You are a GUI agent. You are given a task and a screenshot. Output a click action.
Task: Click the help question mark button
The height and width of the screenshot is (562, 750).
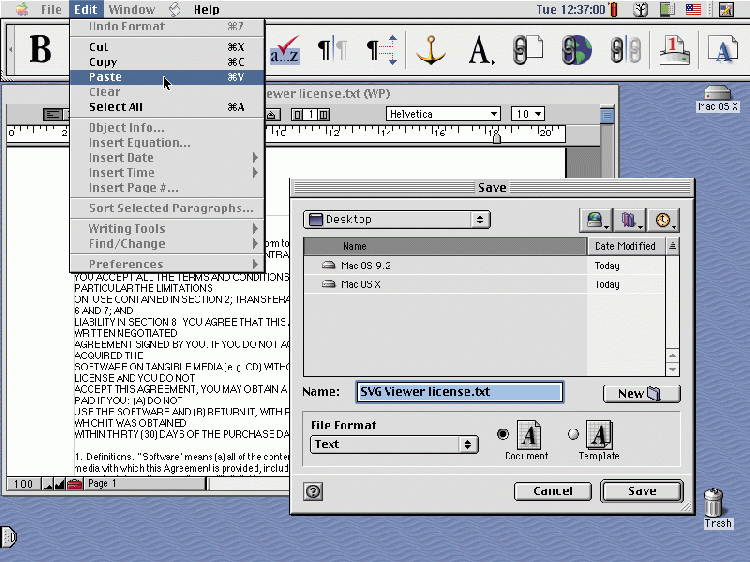point(313,491)
